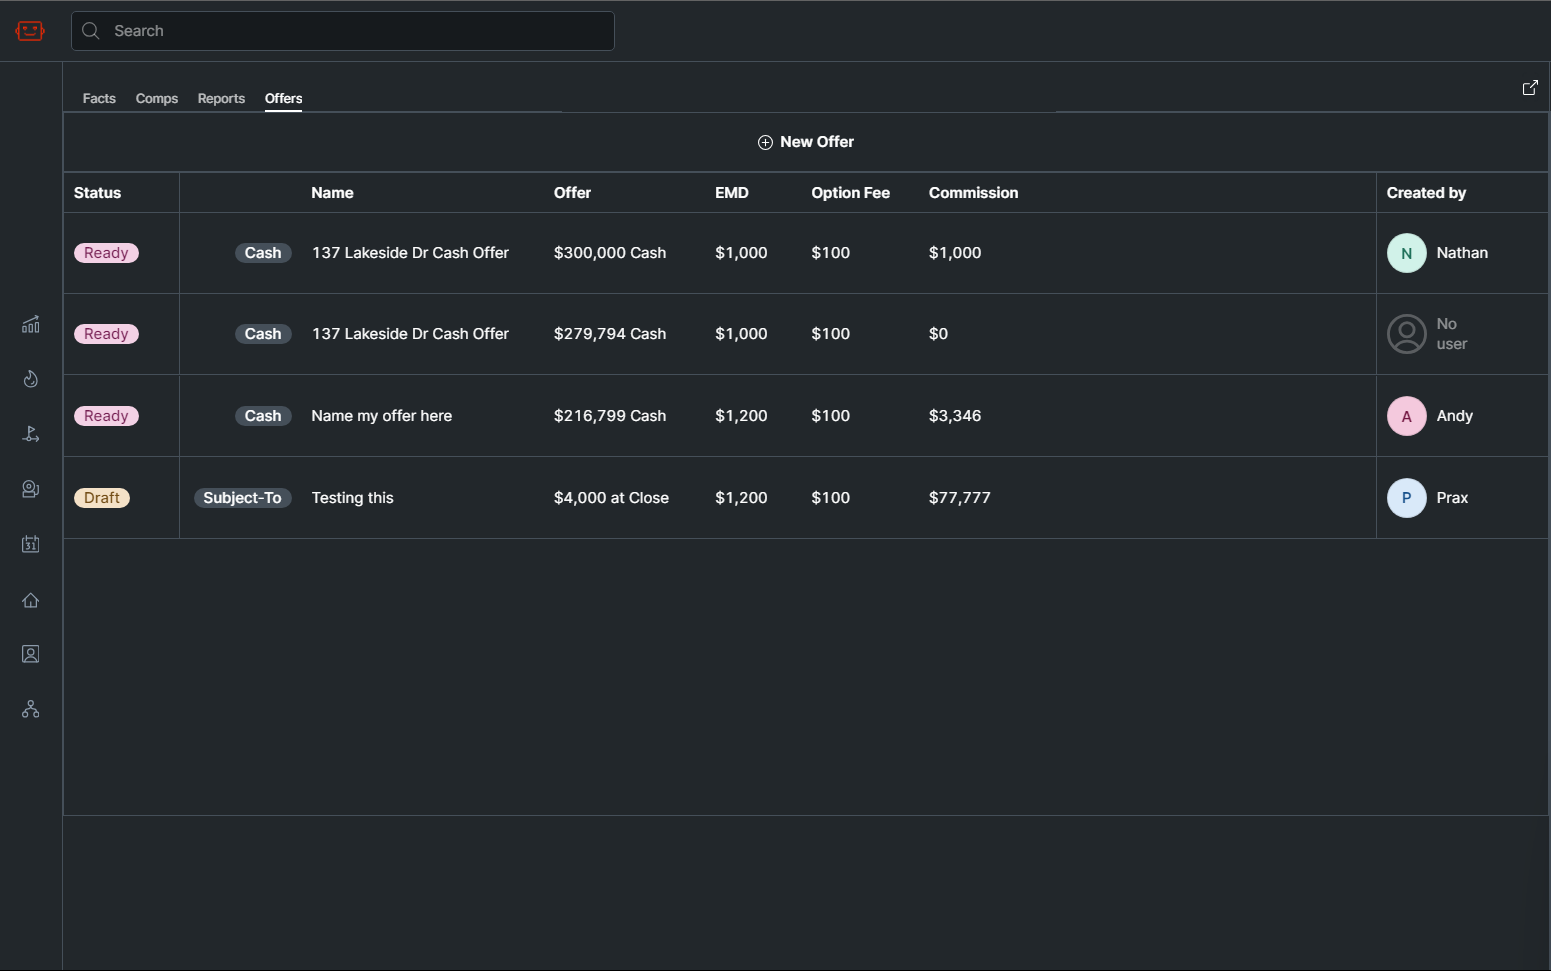Image resolution: width=1551 pixels, height=971 pixels.
Task: Click Andy's avatar in Created by
Action: point(1406,416)
